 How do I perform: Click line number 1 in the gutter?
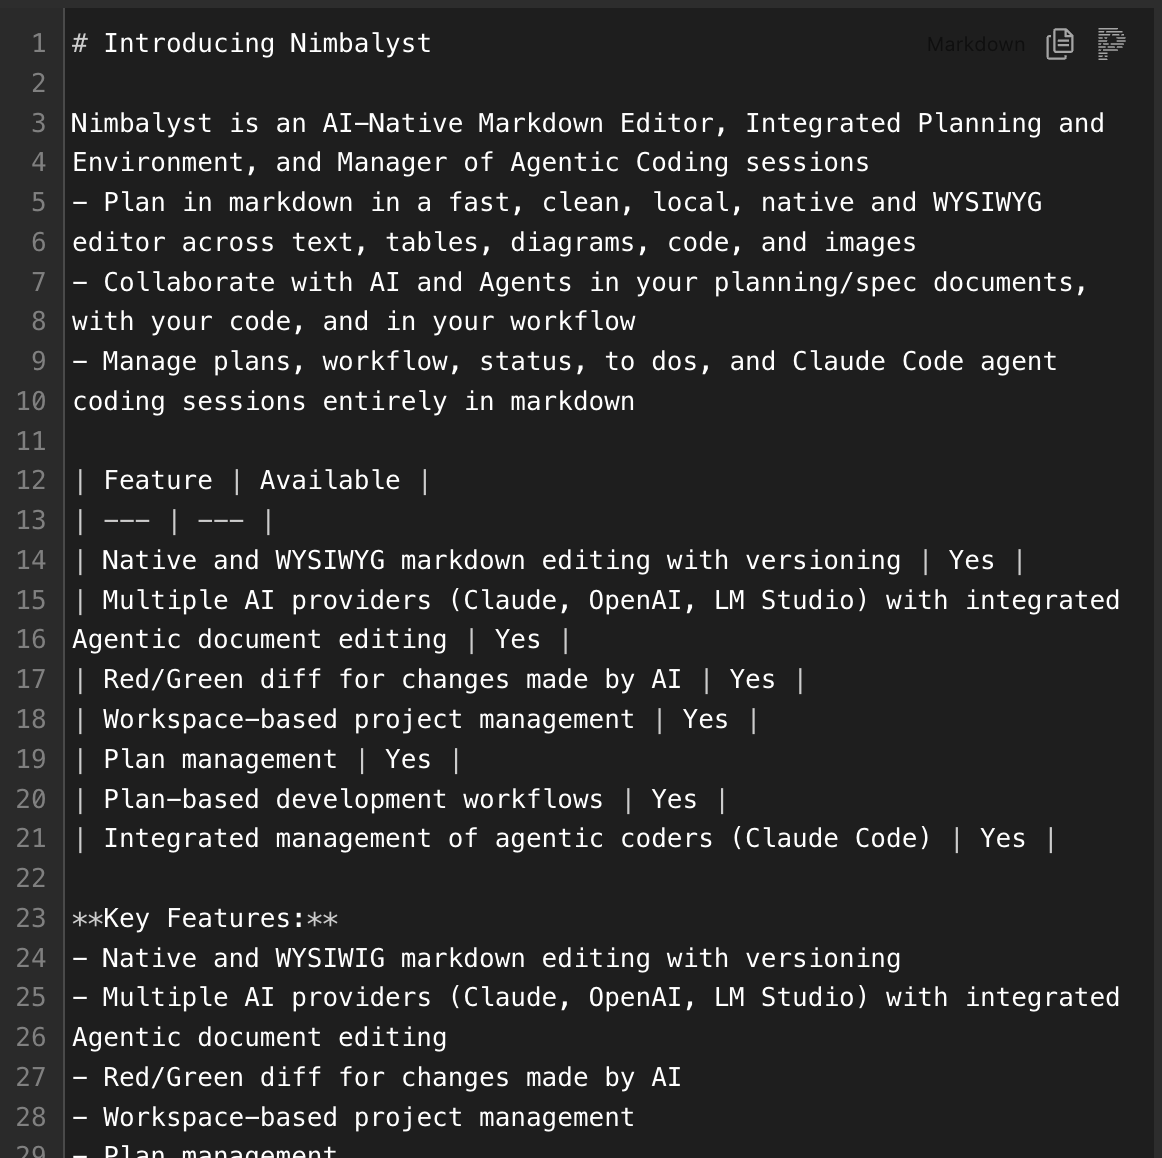(x=37, y=43)
